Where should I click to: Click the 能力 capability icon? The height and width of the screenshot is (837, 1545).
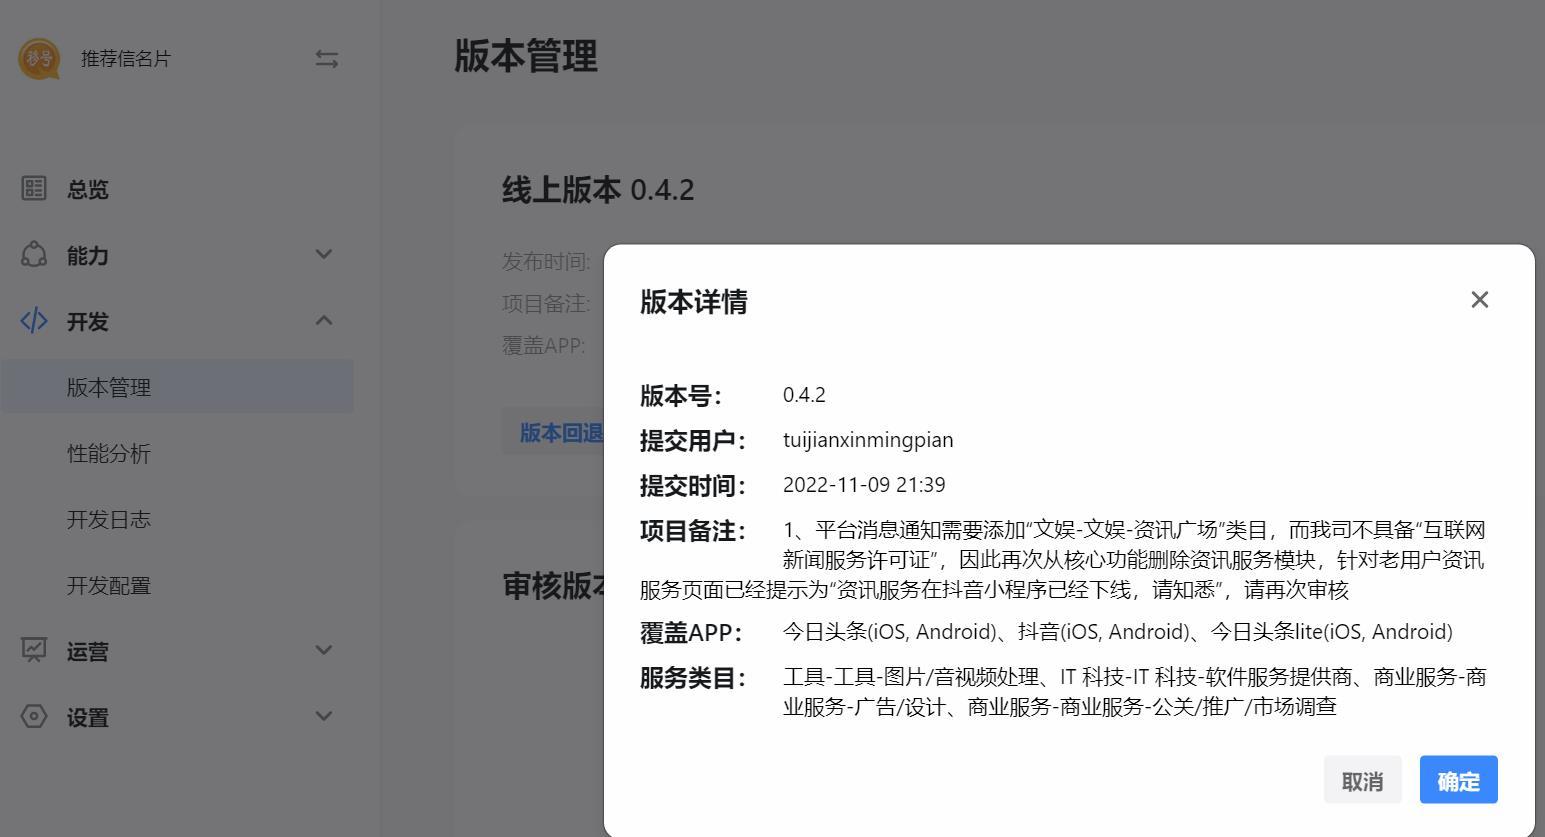pyautogui.click(x=34, y=255)
